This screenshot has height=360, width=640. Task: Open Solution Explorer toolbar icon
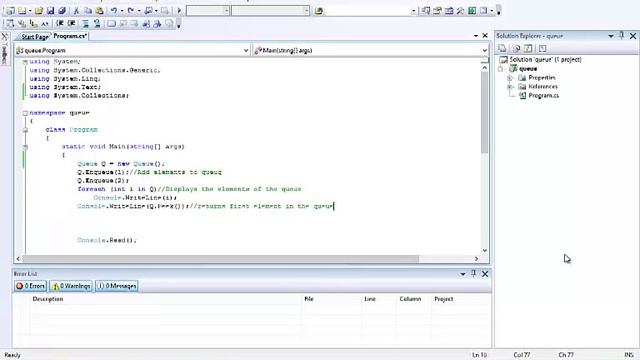(426, 11)
